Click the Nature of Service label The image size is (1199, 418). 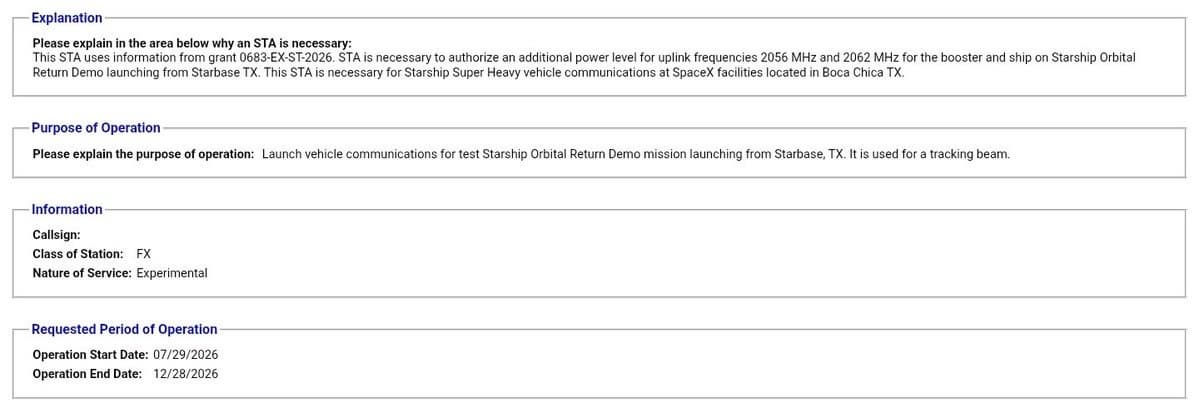pos(82,273)
